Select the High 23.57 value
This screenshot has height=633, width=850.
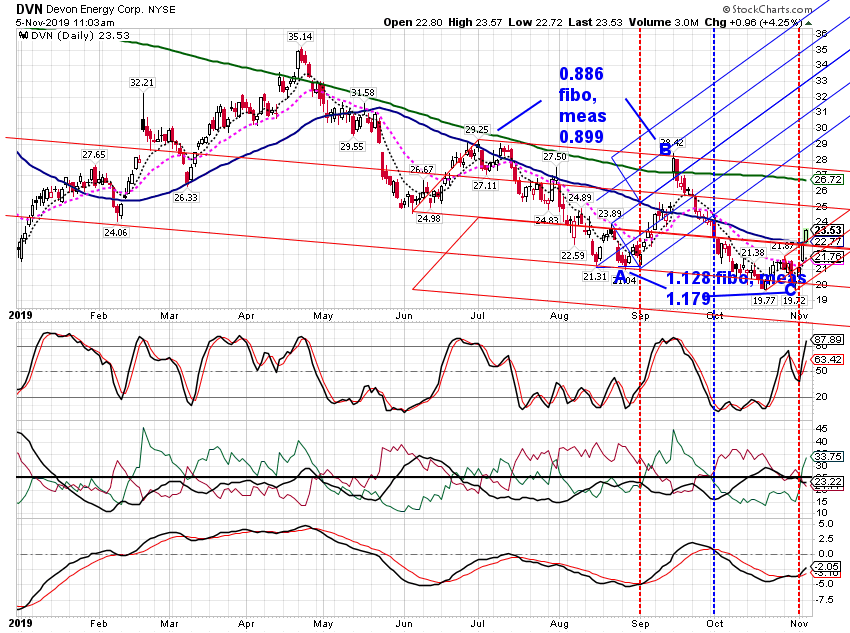[x=475, y=22]
